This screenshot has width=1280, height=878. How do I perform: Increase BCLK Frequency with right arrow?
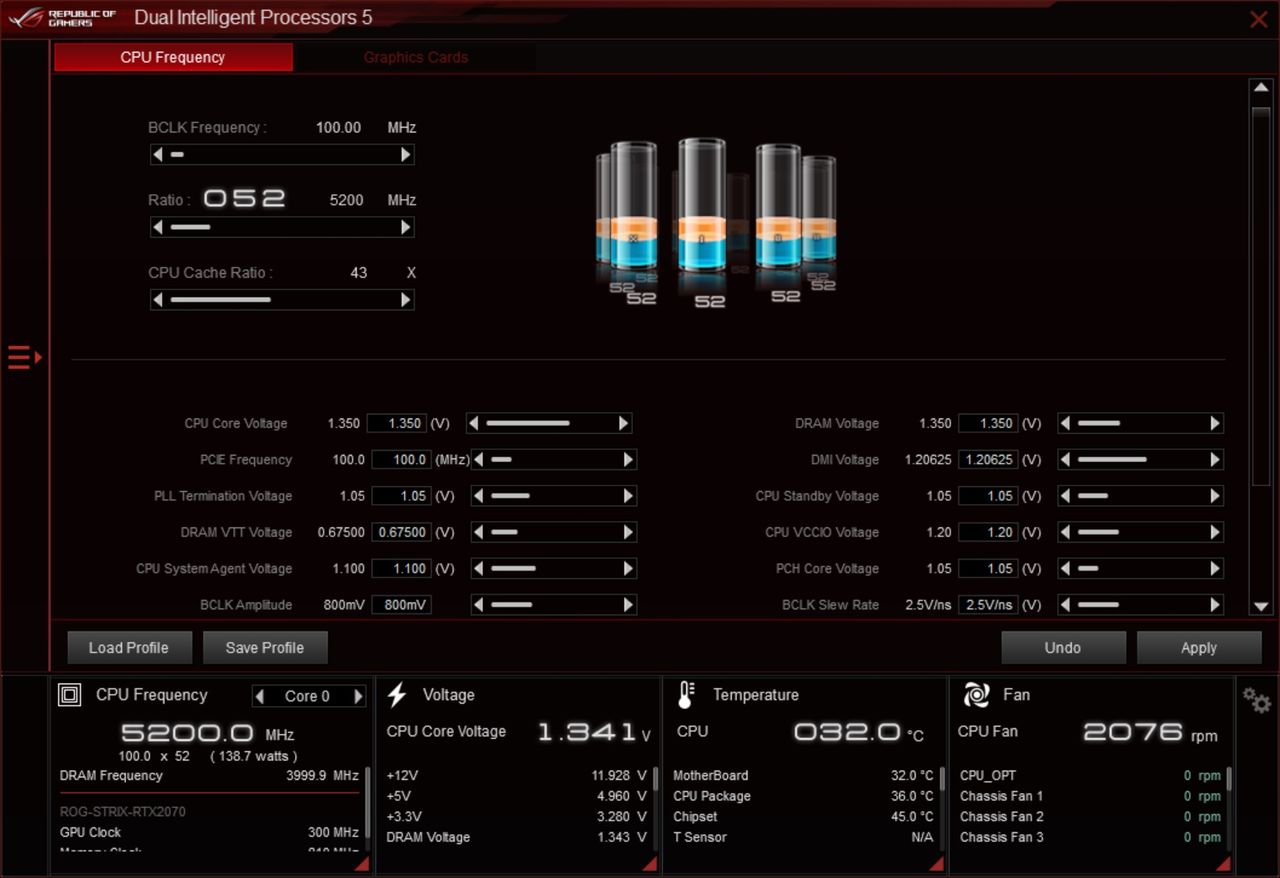(x=405, y=155)
